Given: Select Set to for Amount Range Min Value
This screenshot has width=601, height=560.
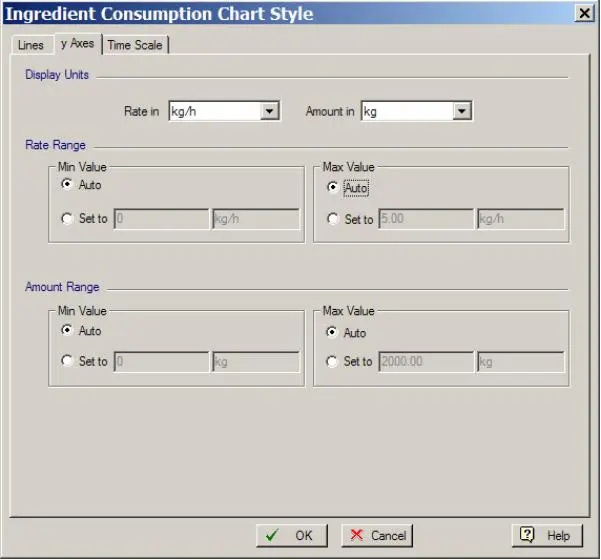Looking at the screenshot, I should [67, 361].
